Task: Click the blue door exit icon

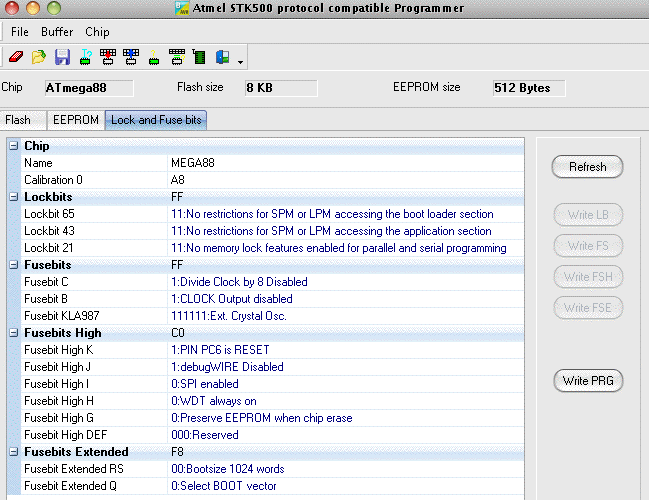Action: coord(223,57)
